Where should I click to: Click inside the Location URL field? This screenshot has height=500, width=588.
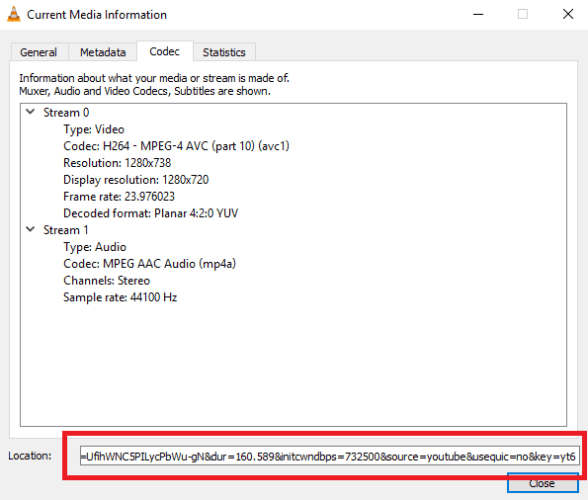pyautogui.click(x=330, y=456)
